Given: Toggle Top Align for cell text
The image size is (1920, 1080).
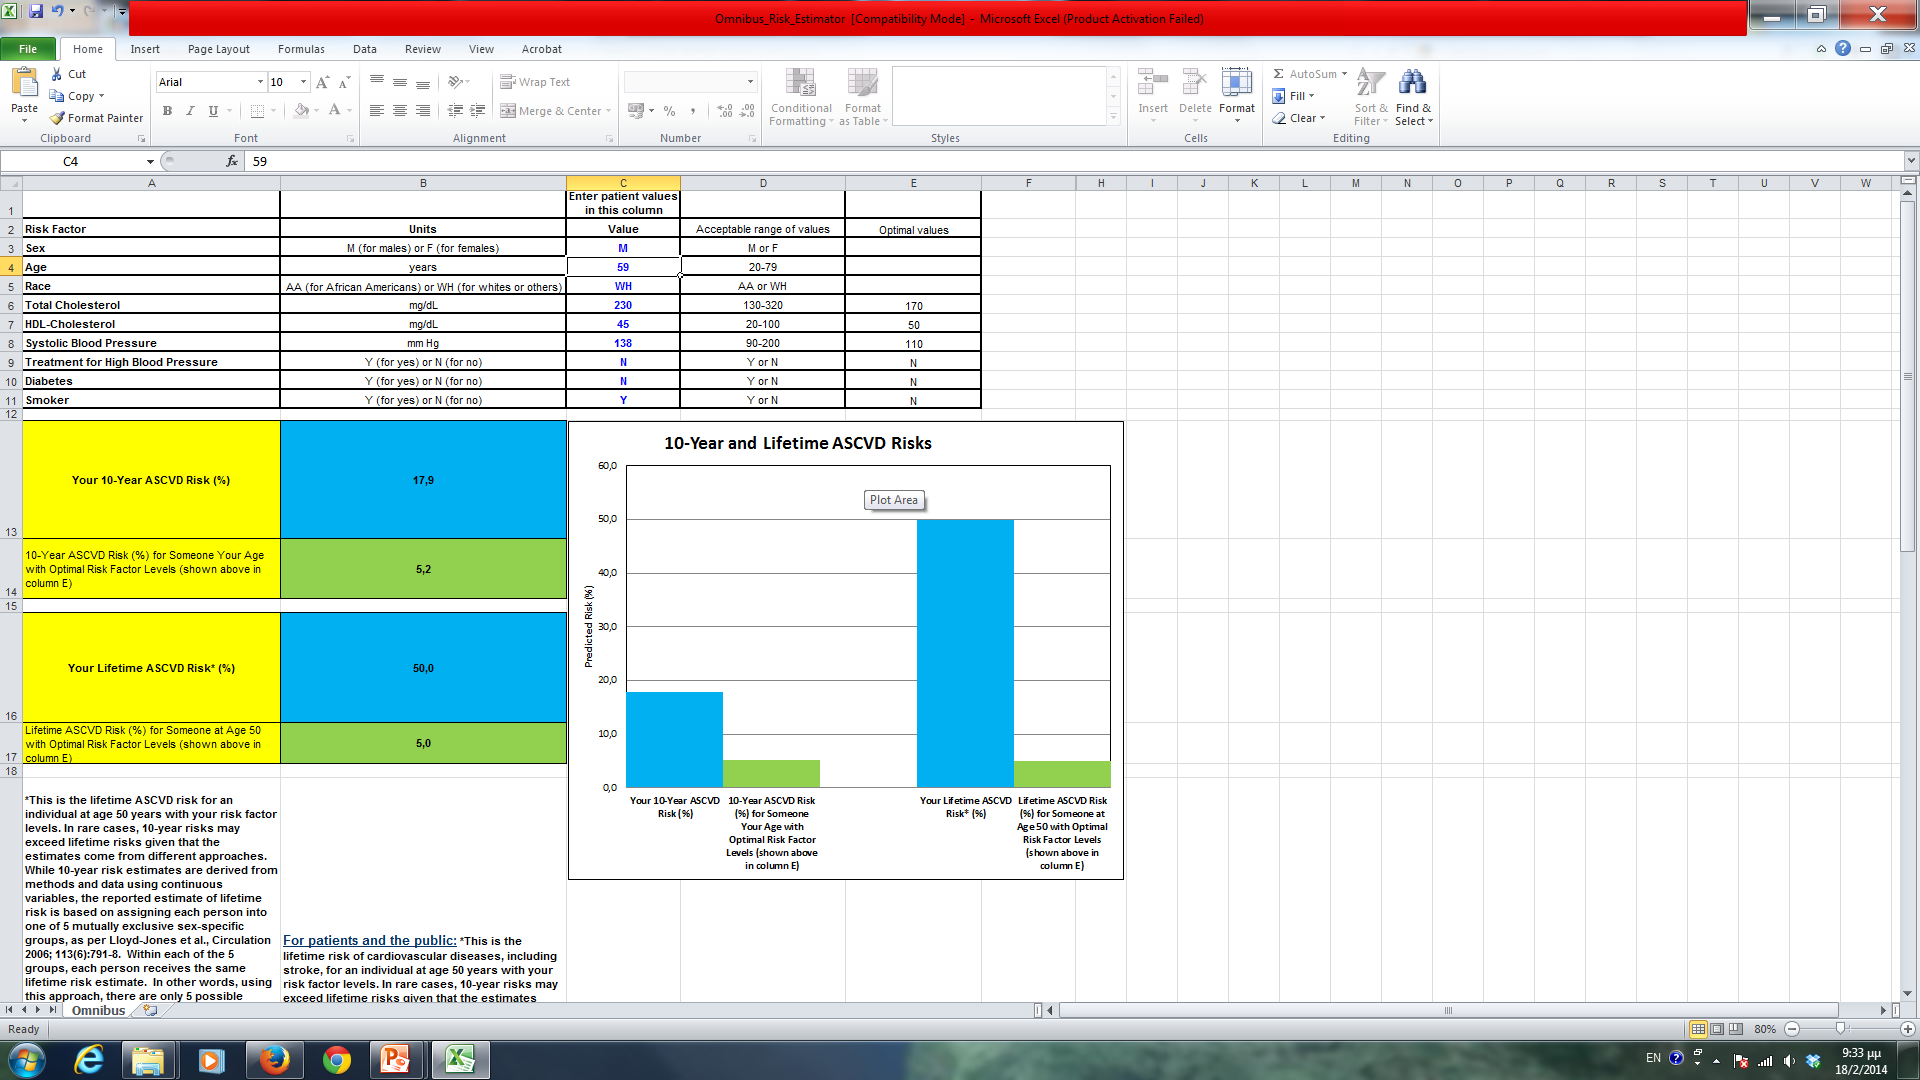Looking at the screenshot, I should 377,82.
